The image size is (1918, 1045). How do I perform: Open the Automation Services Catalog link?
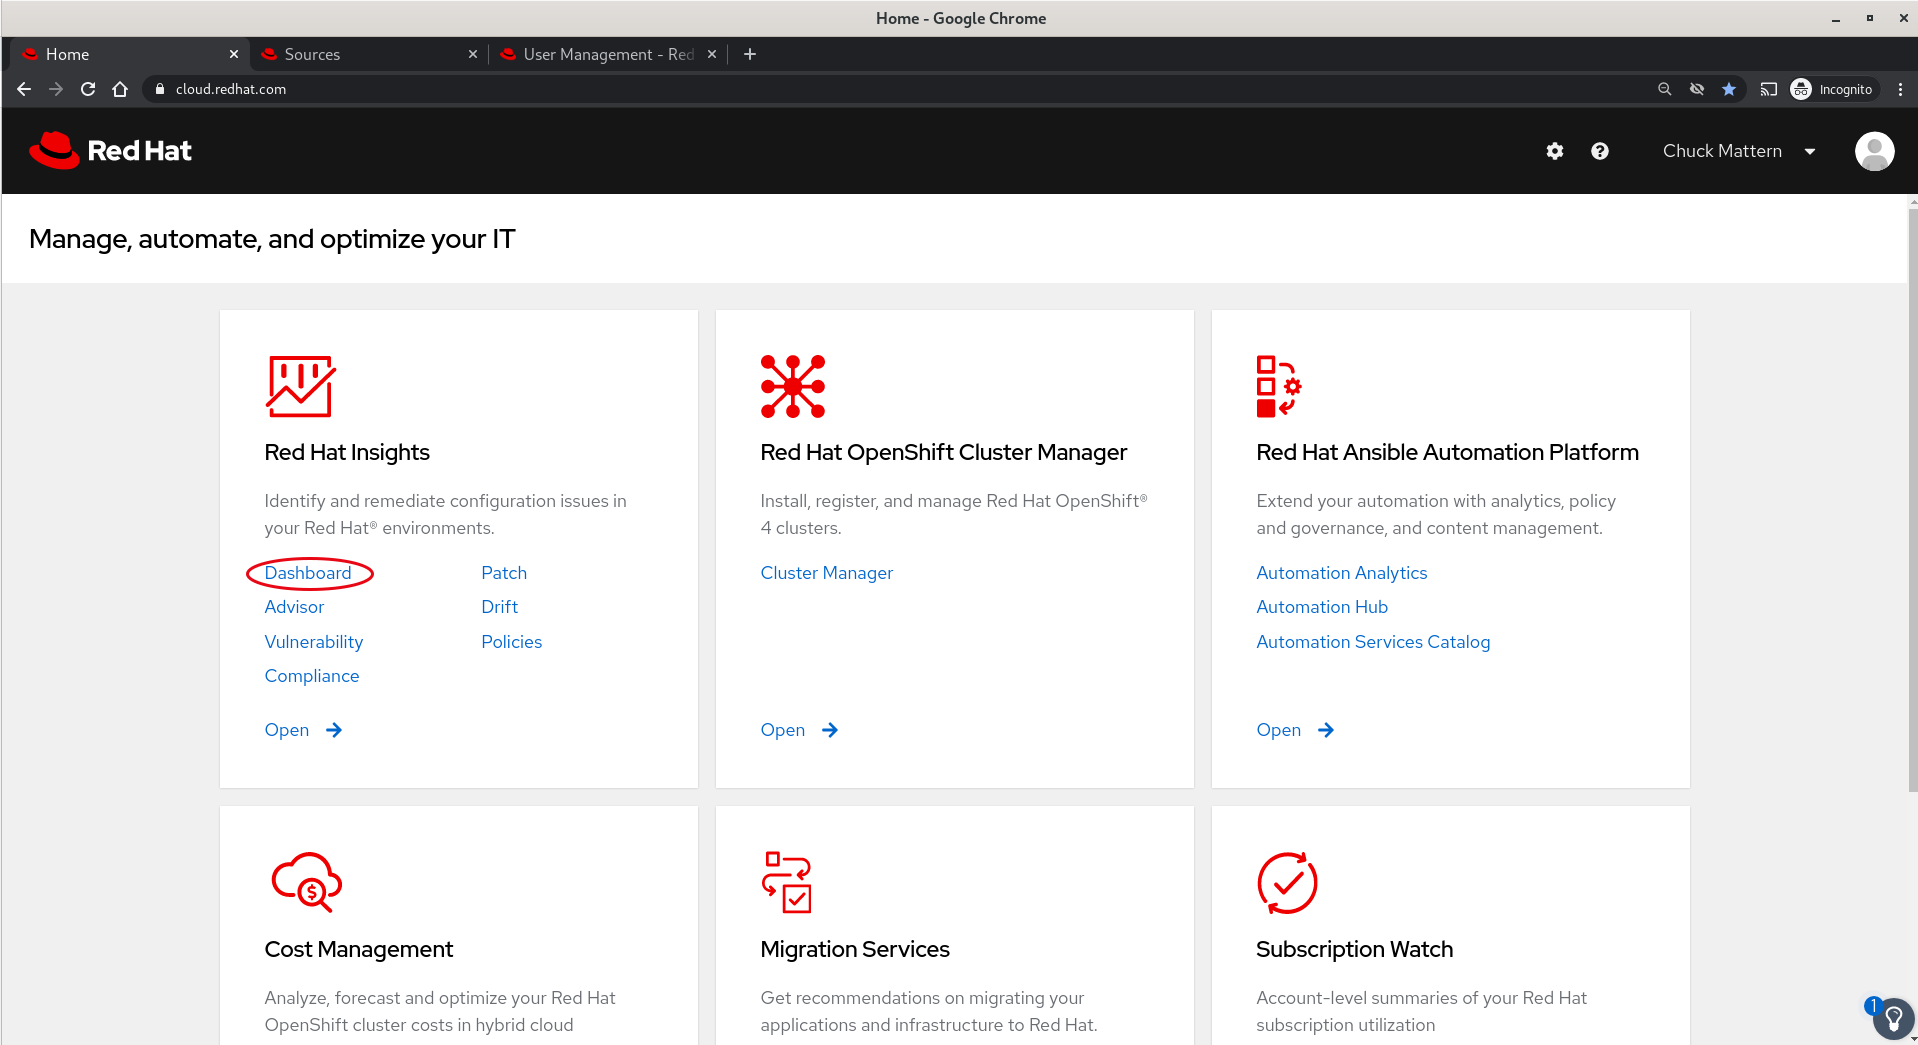tap(1373, 642)
